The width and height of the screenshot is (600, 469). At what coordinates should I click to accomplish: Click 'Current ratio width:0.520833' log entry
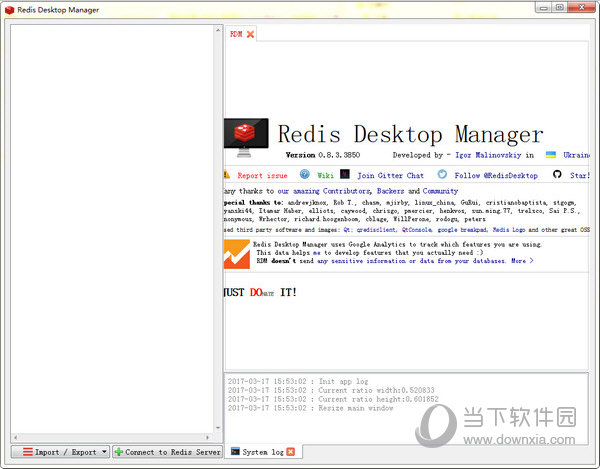click(x=331, y=390)
